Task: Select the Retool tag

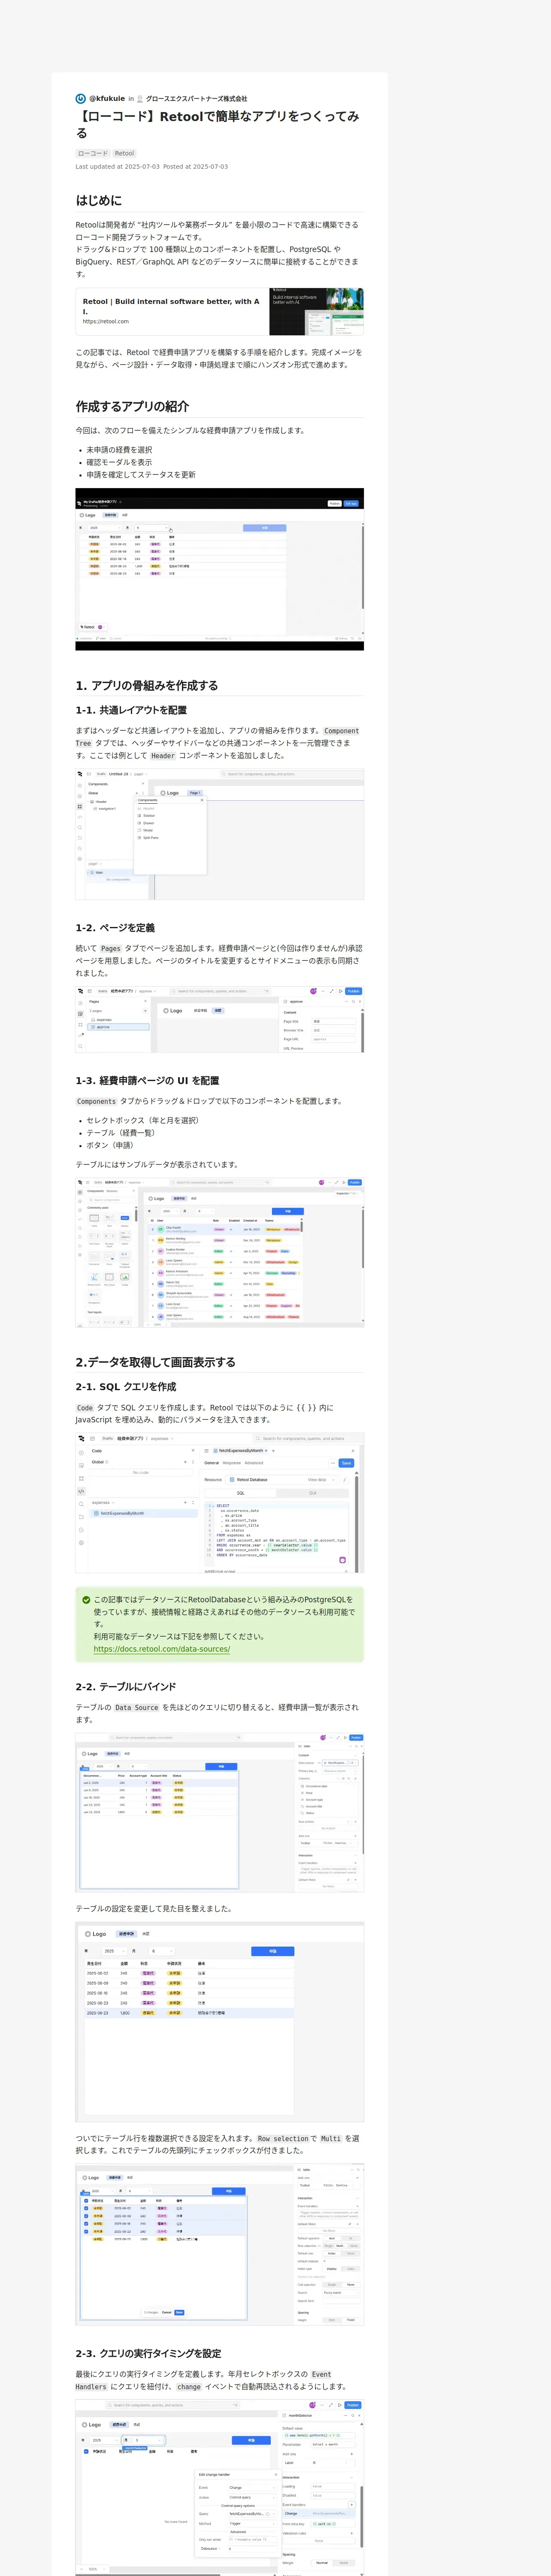Action: pos(124,154)
